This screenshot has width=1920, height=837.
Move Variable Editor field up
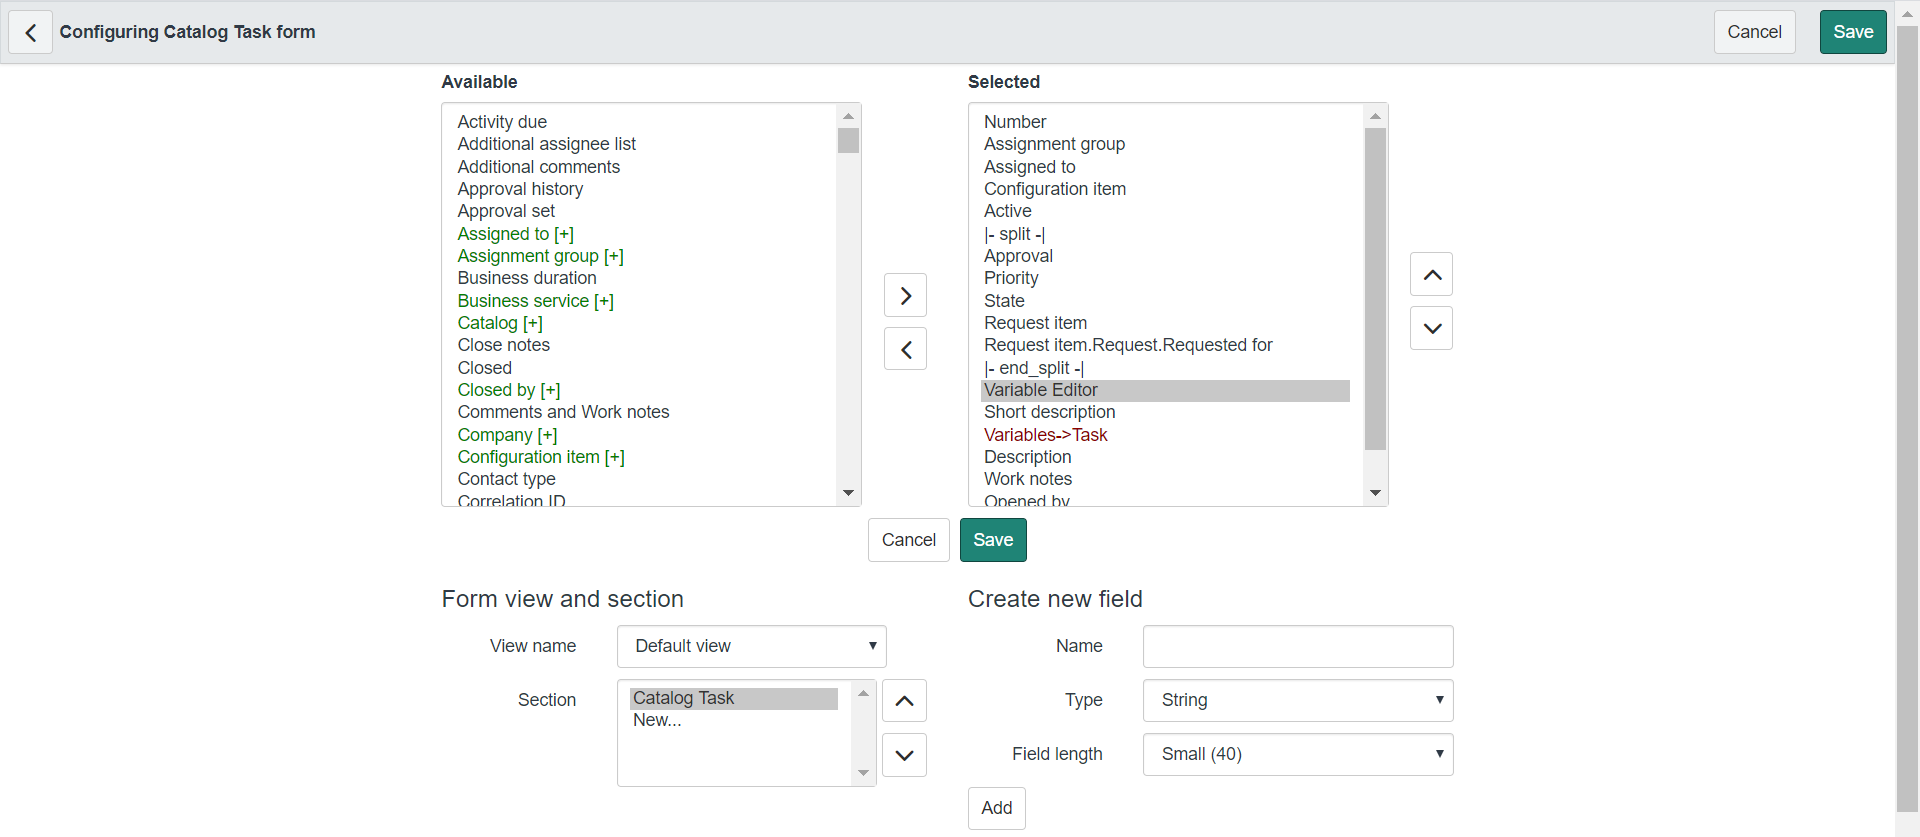pos(1431,274)
